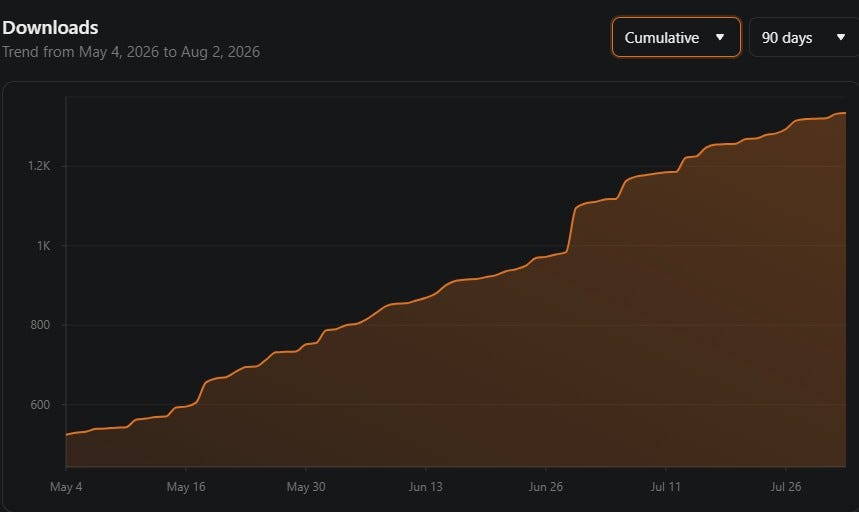
Task: Click the Jul 11 x-axis label
Action: 666,487
